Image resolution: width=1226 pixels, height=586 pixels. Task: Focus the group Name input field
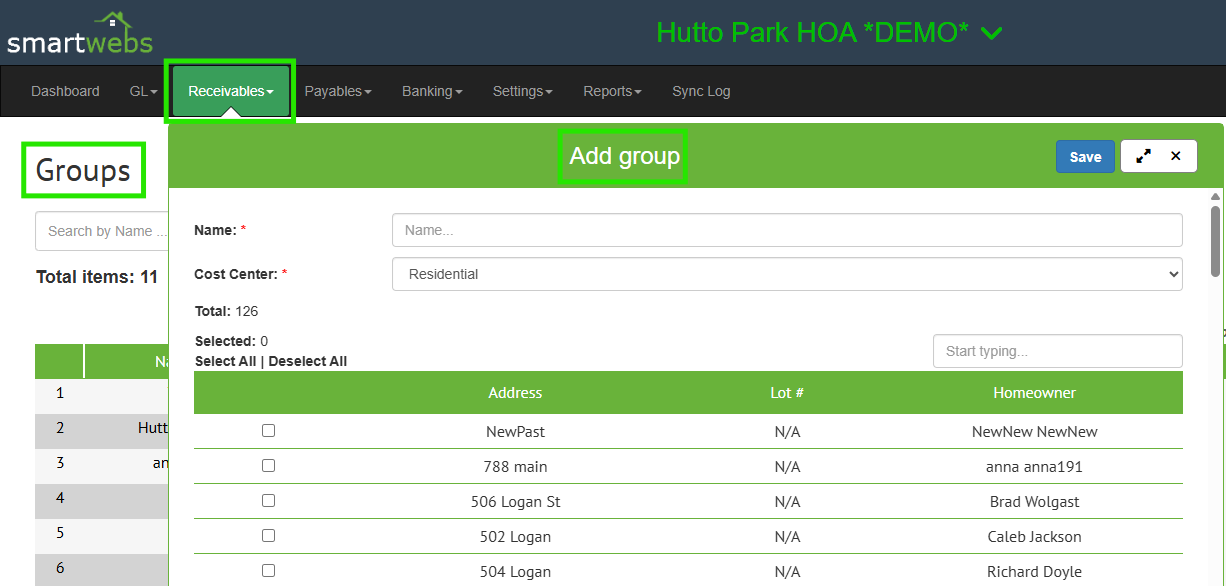coord(786,230)
